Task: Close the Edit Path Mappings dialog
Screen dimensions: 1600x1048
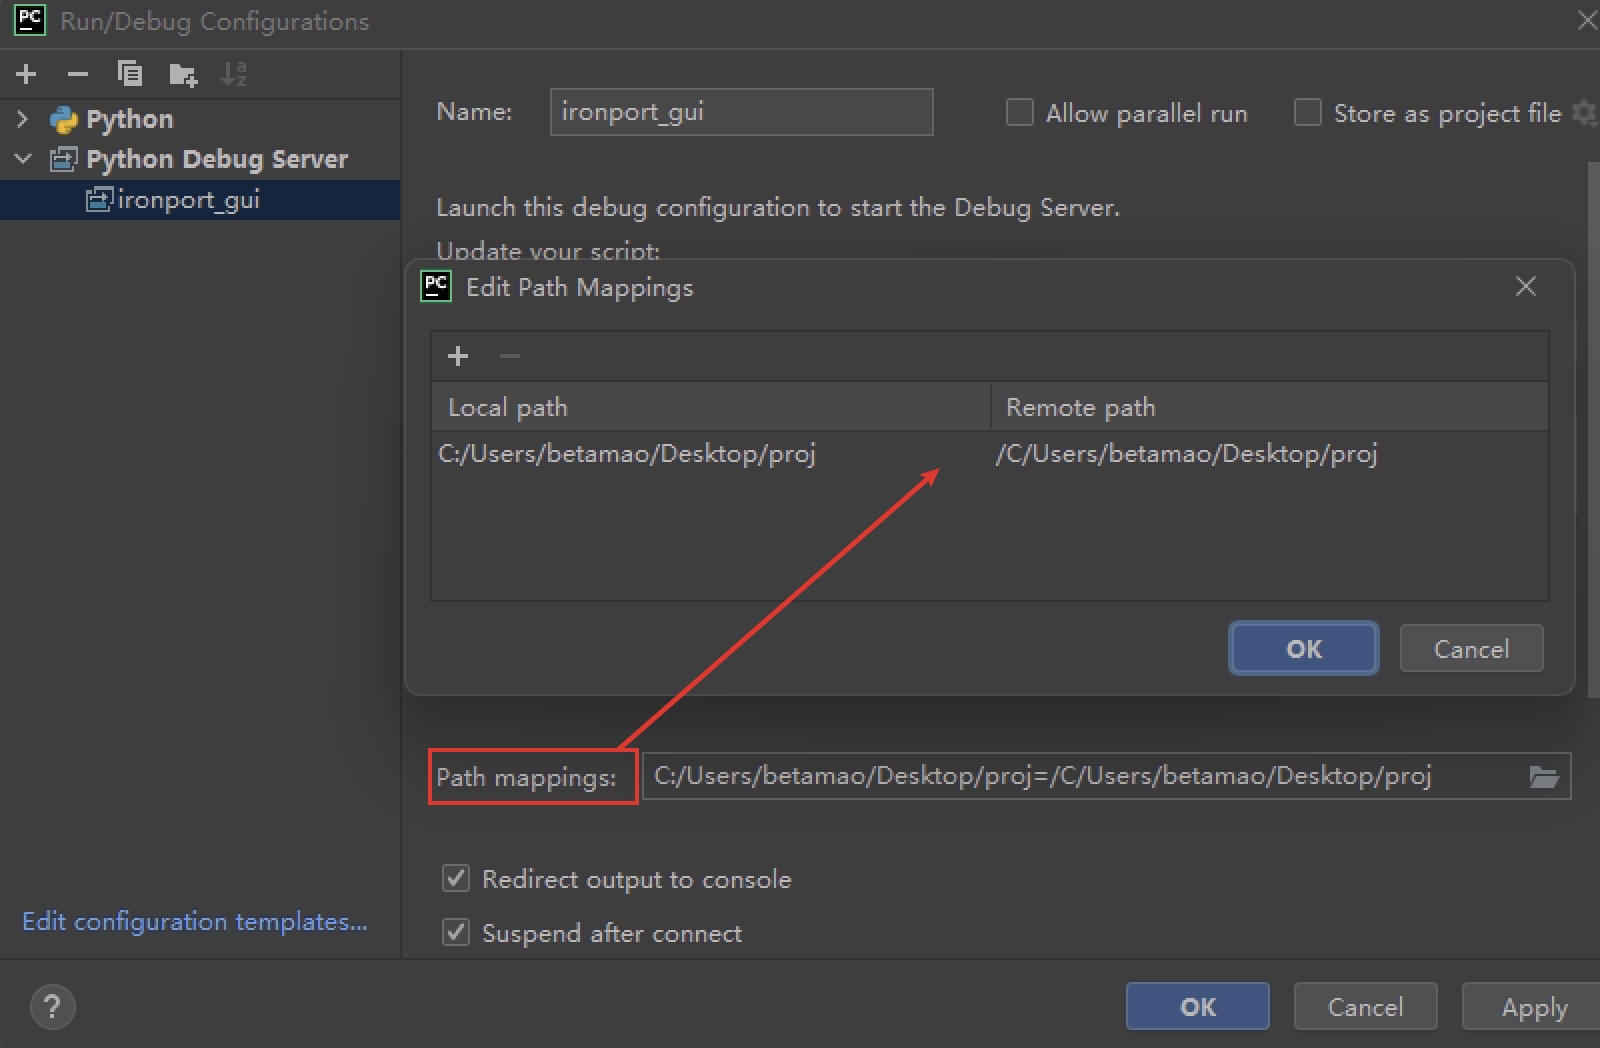Action: 1525,287
